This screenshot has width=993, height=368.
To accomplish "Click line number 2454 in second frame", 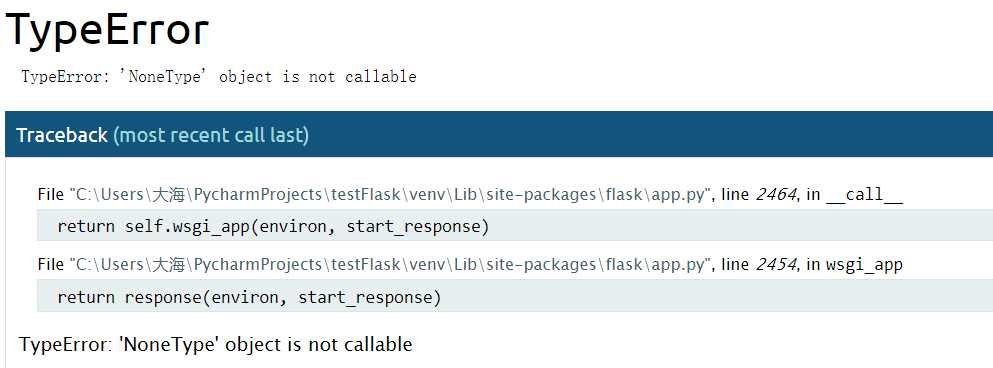I will (x=775, y=265).
